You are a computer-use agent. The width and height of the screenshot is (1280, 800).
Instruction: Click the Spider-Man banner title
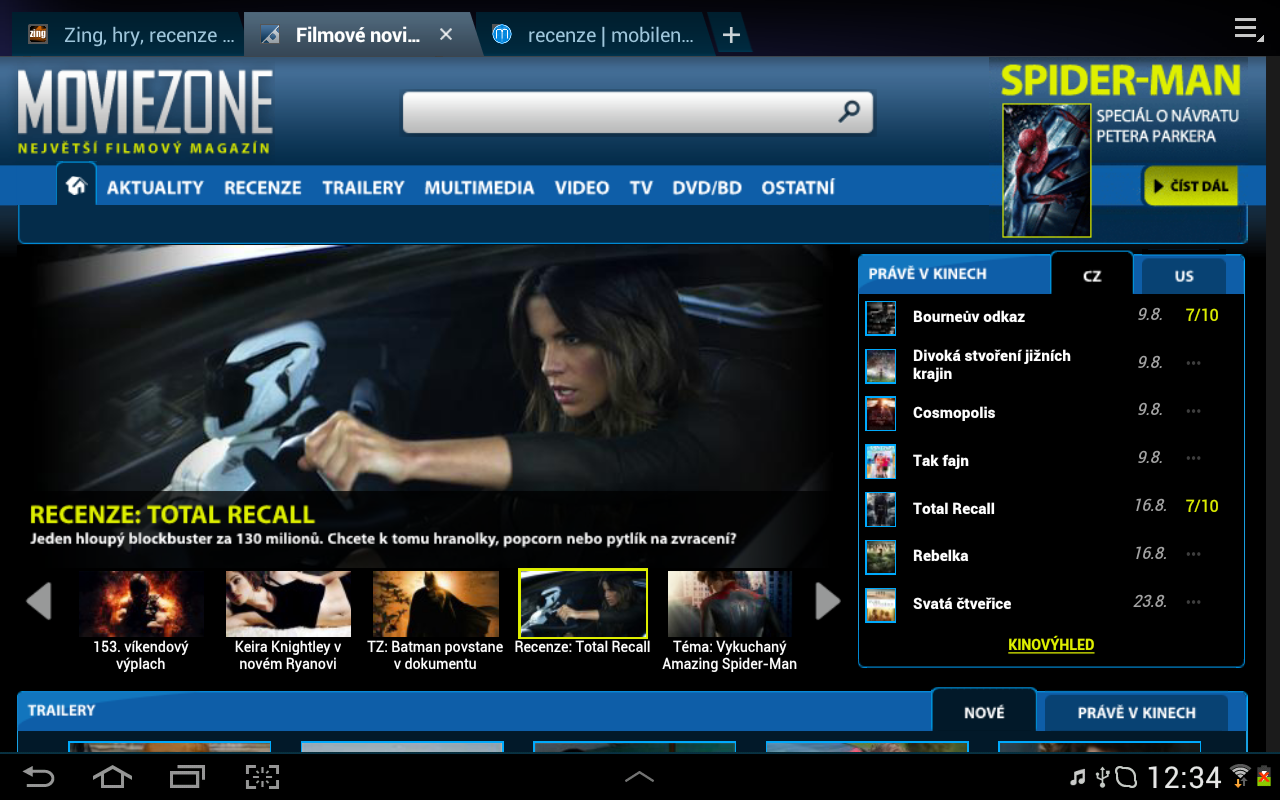coord(1120,80)
